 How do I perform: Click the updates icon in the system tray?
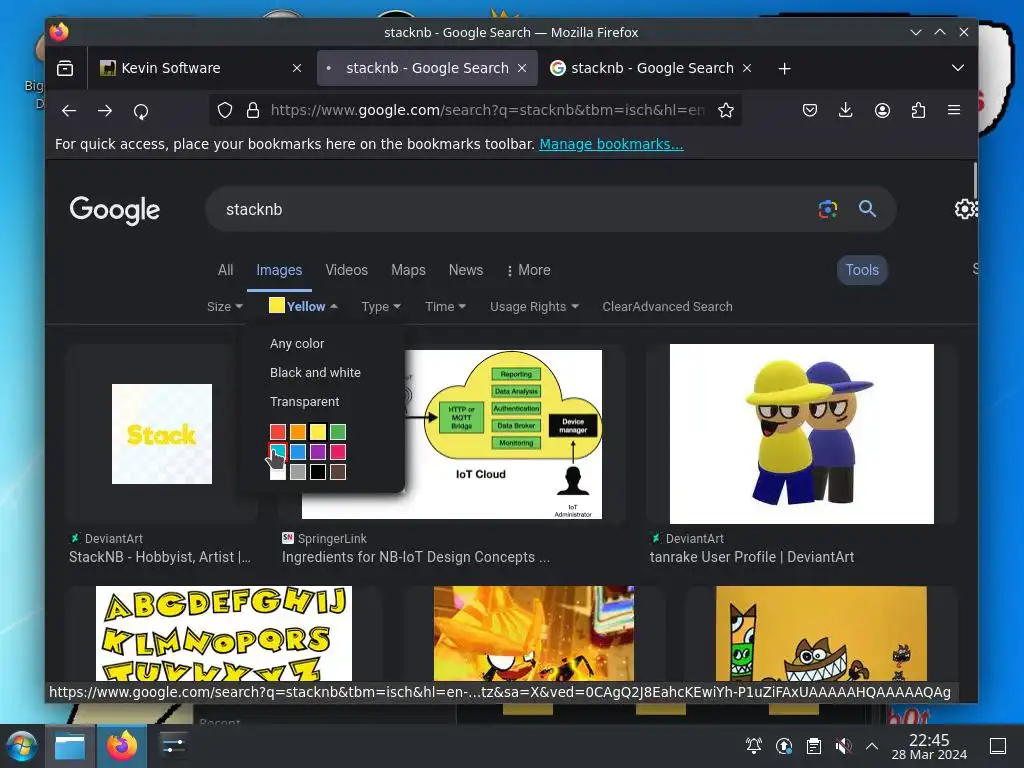[784, 746]
